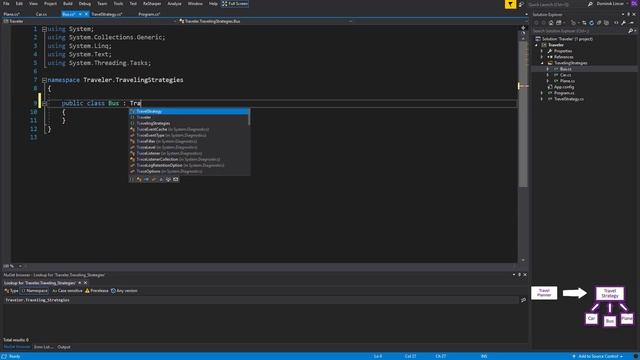Click the Quick Launch search magnifier icon
The width and height of the screenshot is (640, 360).
point(590,4)
